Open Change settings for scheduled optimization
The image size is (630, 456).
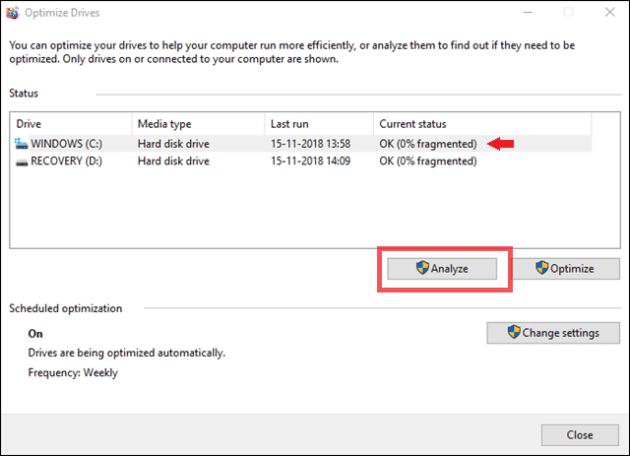click(x=553, y=333)
